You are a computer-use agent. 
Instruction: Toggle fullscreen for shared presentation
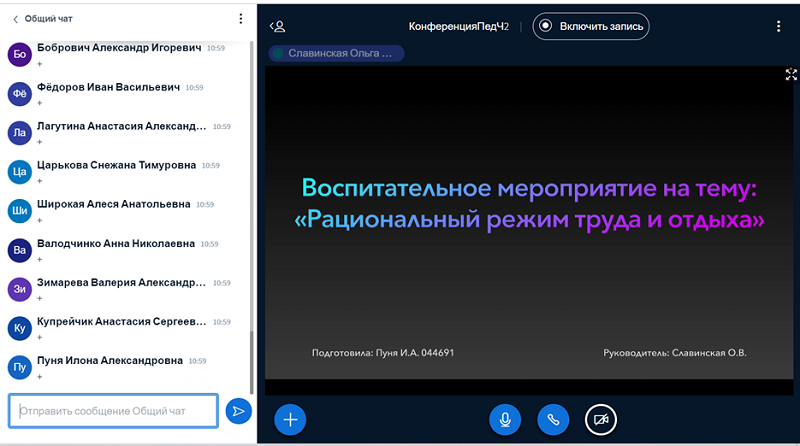pyautogui.click(x=791, y=75)
